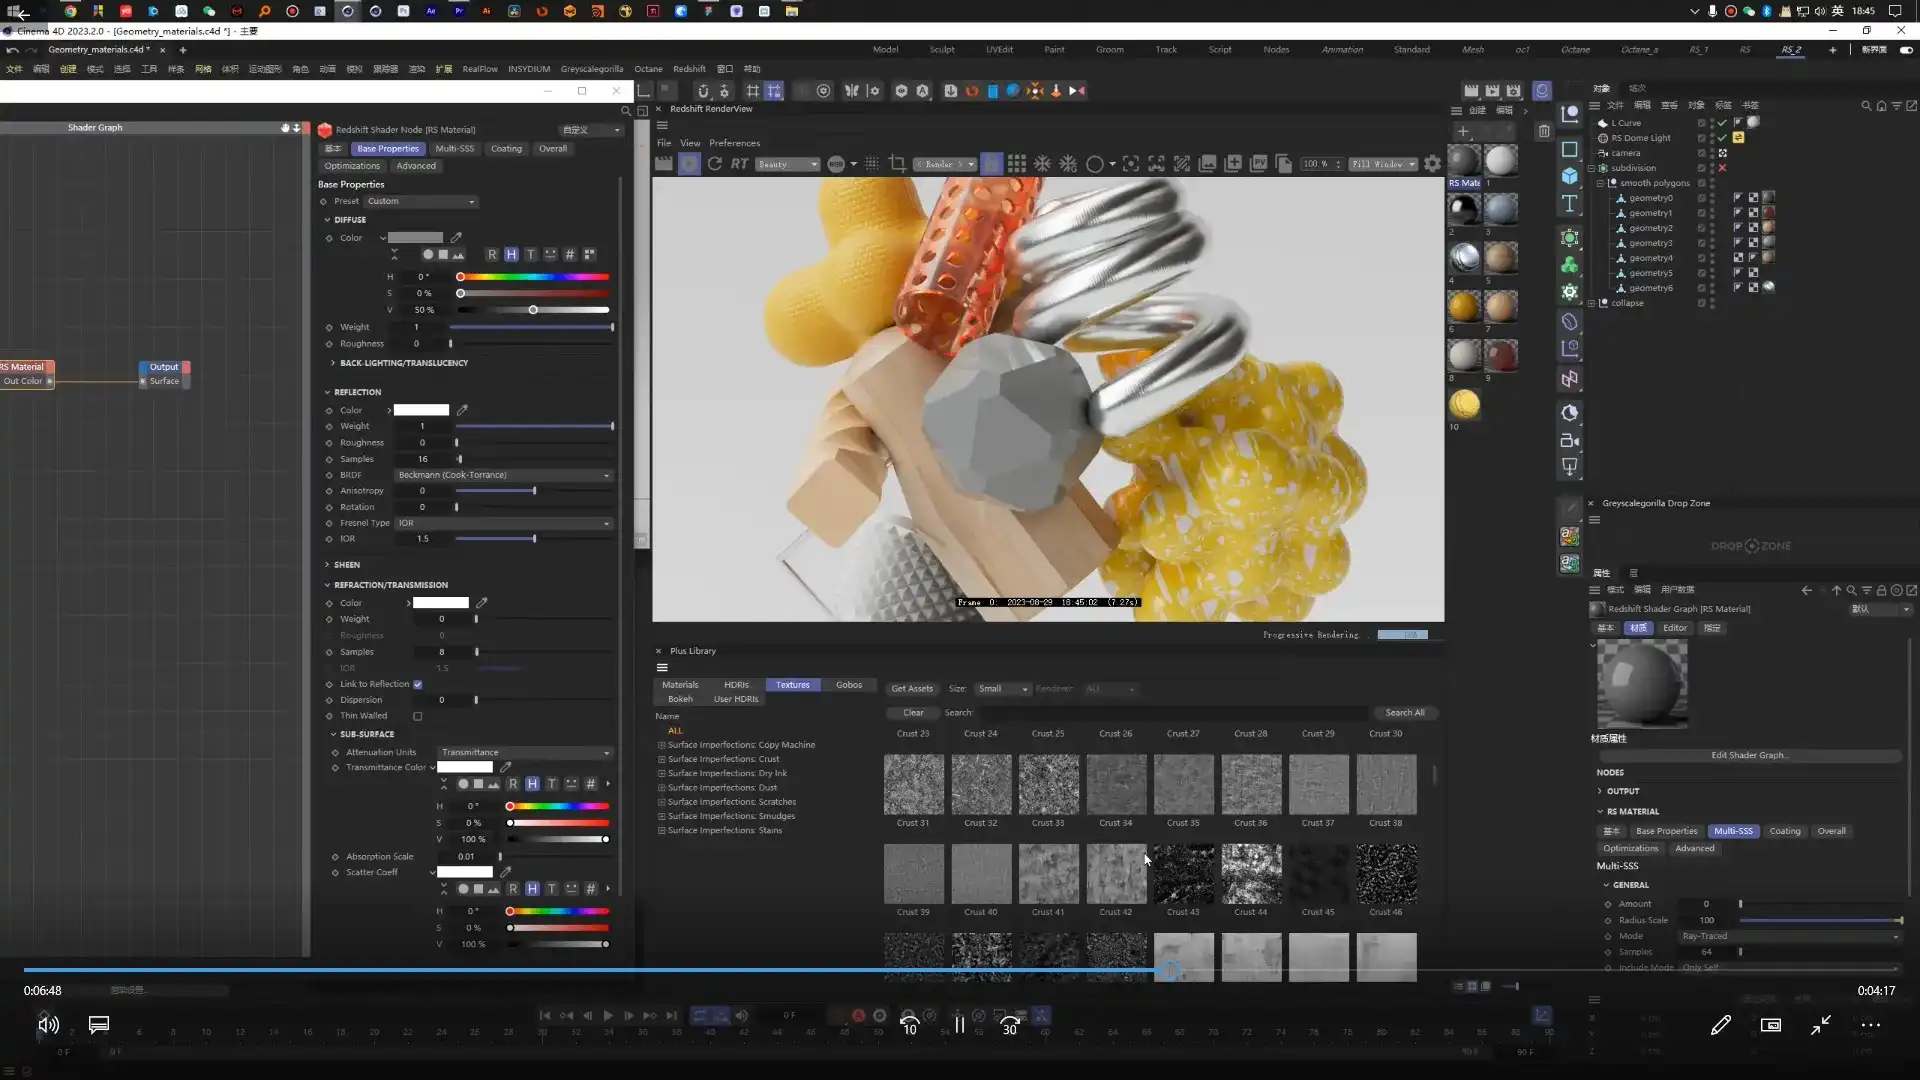Toggle RT real-time render mode
The image size is (1920, 1080).
(739, 164)
